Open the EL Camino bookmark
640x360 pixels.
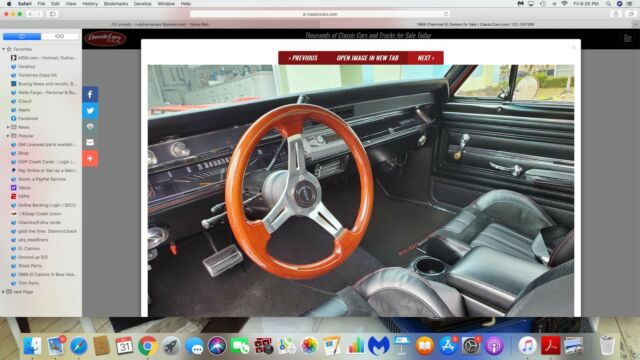(x=25, y=249)
